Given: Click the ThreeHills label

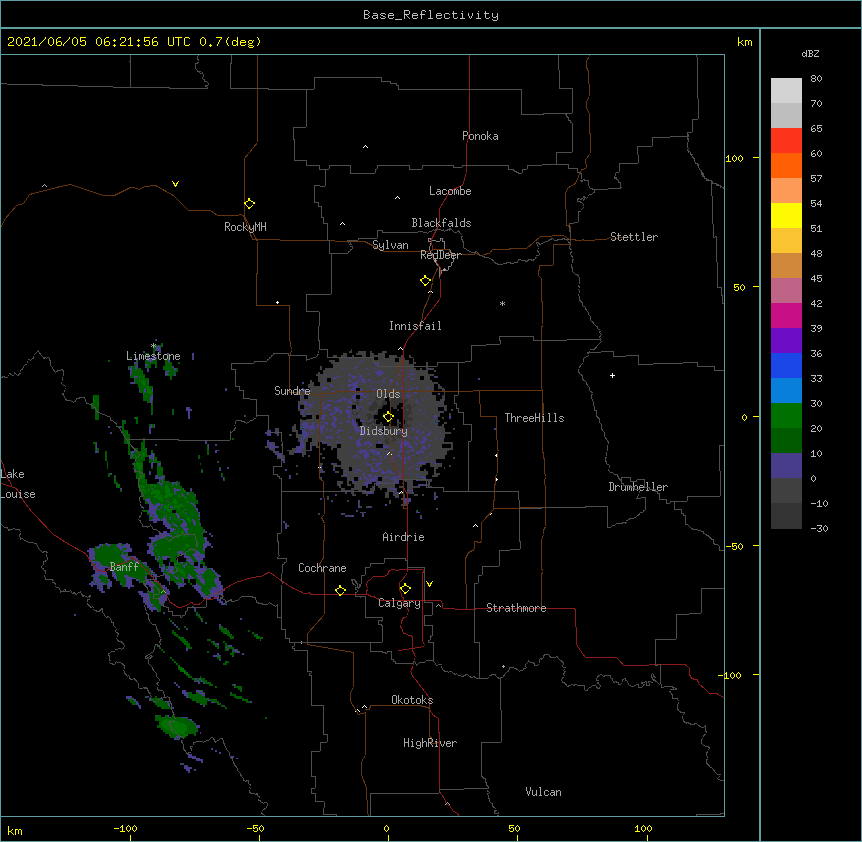Looking at the screenshot, I should [x=534, y=418].
